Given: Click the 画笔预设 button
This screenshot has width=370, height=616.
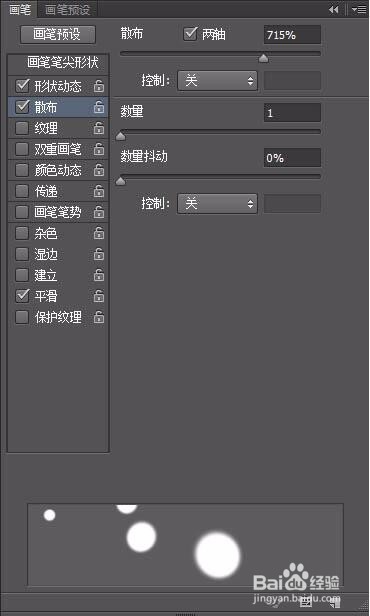Looking at the screenshot, I should tap(58, 35).
